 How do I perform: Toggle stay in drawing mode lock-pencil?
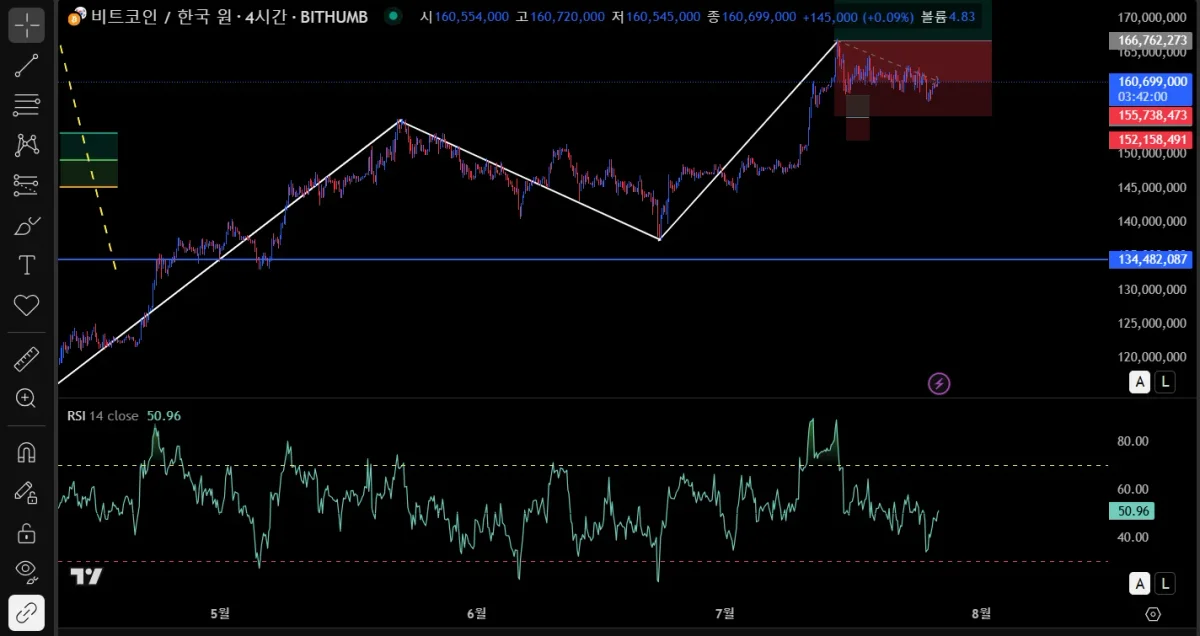pos(26,492)
